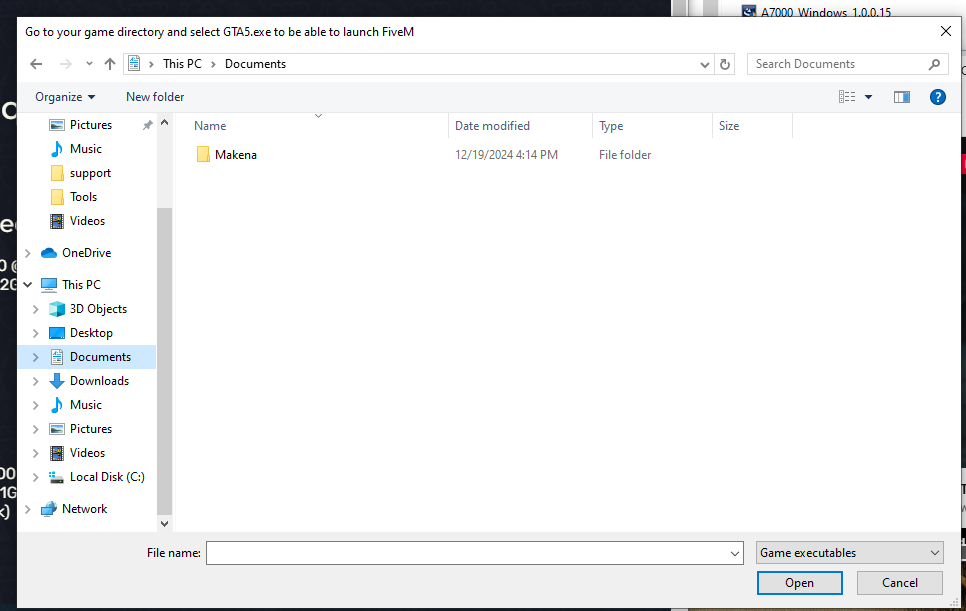This screenshot has height=611, width=966.
Task: Sort by Size column
Action: click(x=729, y=126)
